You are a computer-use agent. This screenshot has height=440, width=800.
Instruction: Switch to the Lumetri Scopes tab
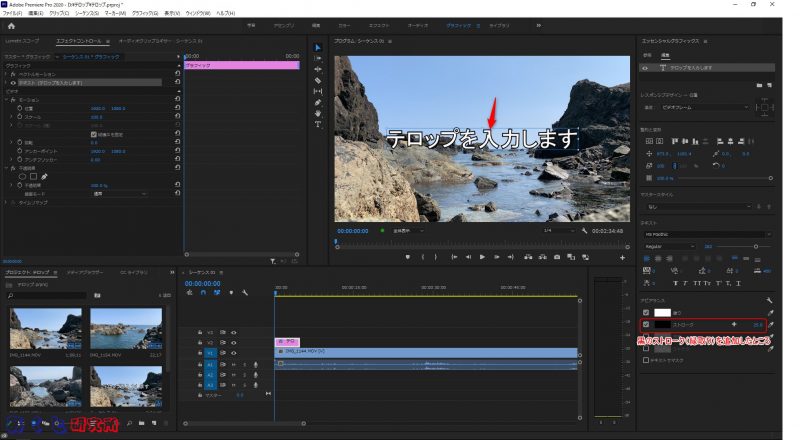click(22, 41)
